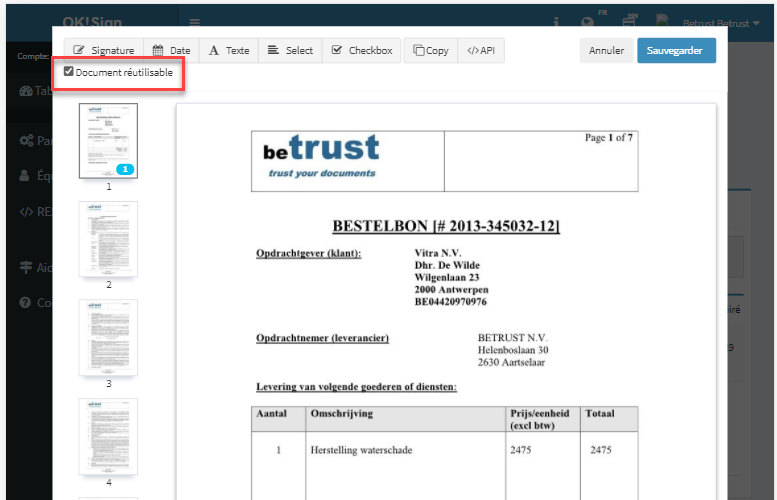The image size is (777, 500).
Task: Add a Checkbox field to the document
Action: coord(362,51)
